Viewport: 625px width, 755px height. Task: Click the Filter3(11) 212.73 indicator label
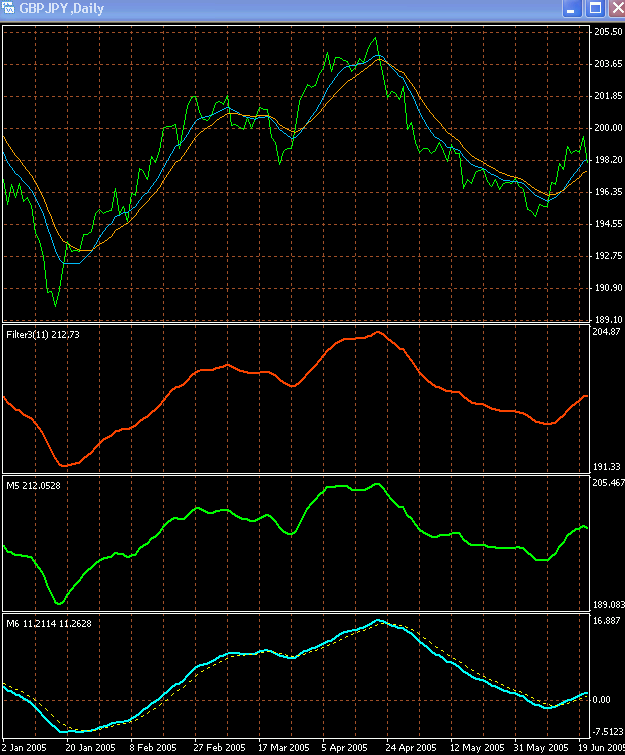(x=43, y=335)
